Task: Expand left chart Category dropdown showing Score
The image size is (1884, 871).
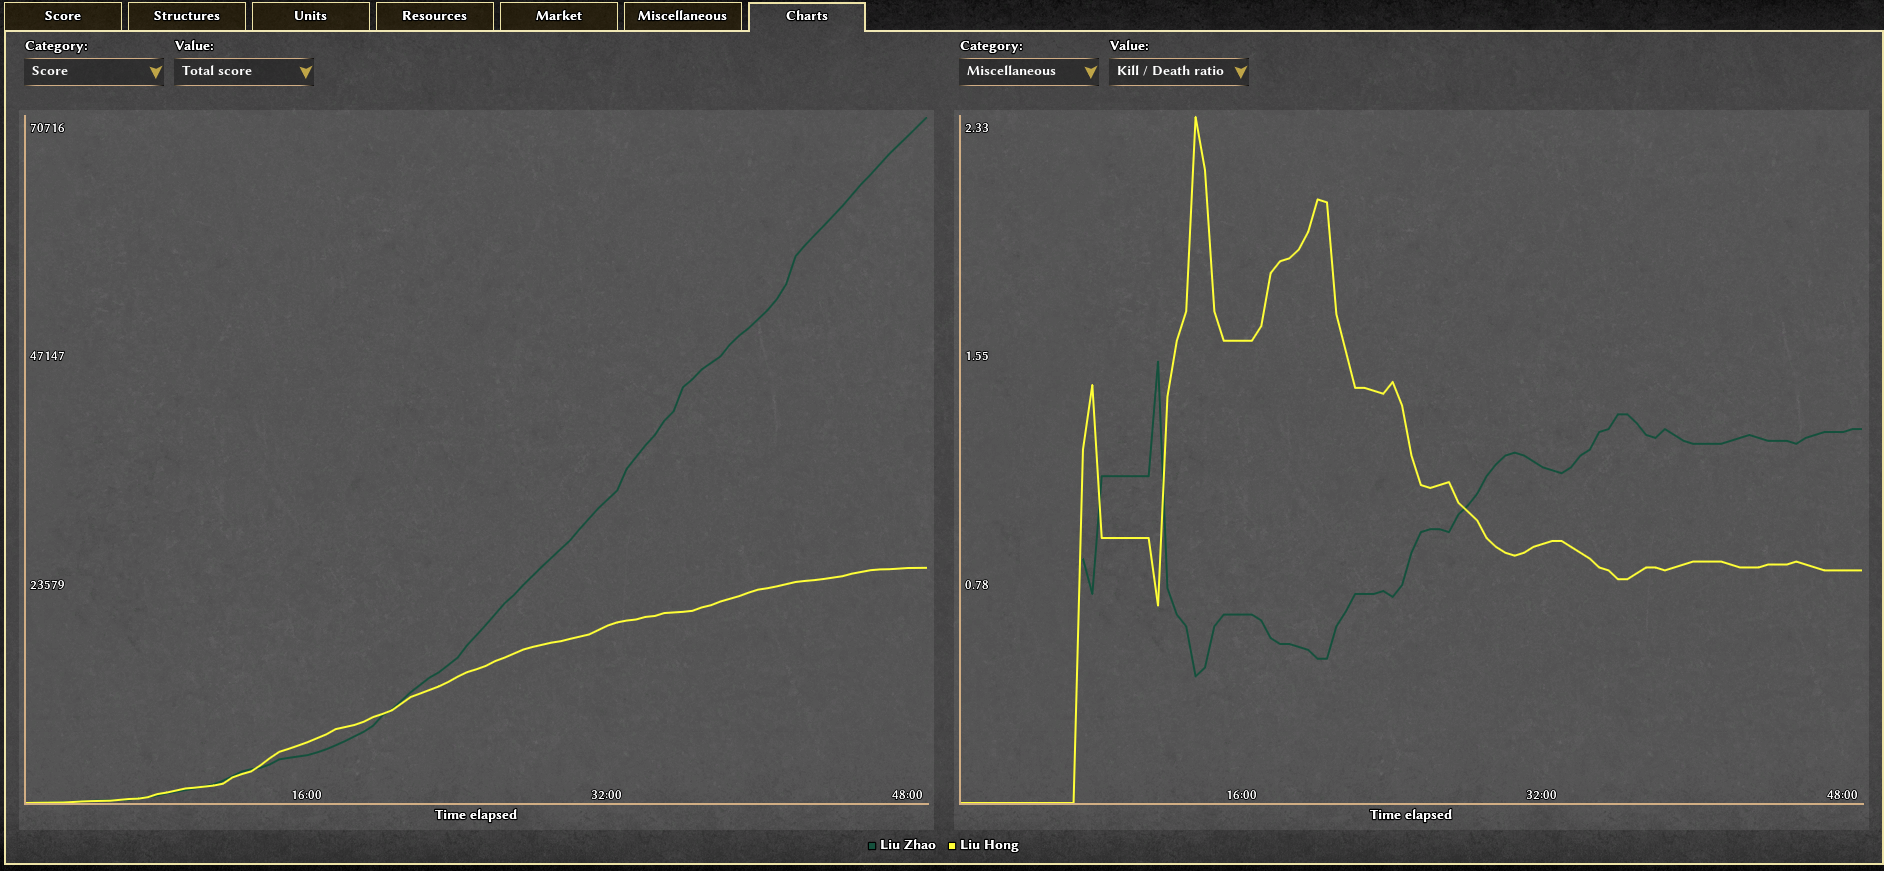Action: click(94, 72)
